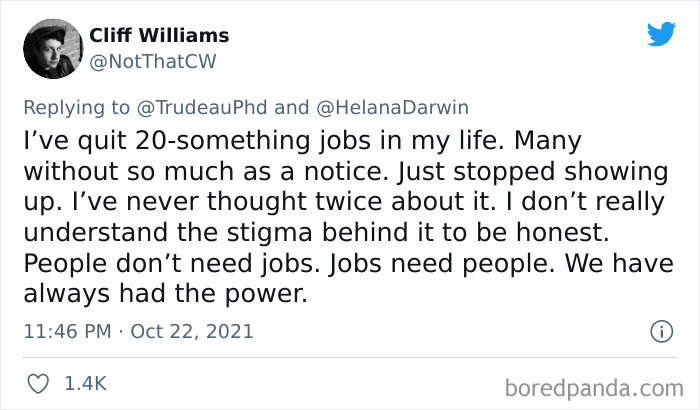Click the "People don't need jobs" sentence
This screenshot has width=700, height=410.
[x=151, y=265]
